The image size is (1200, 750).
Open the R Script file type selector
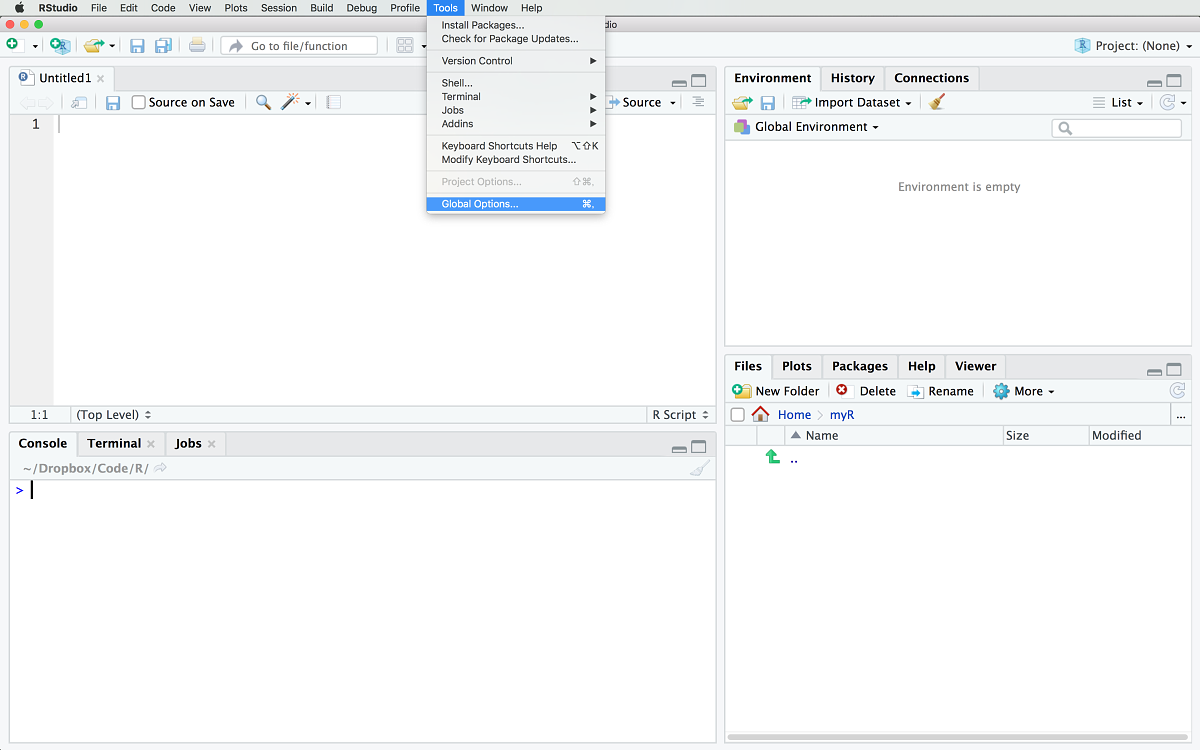680,414
